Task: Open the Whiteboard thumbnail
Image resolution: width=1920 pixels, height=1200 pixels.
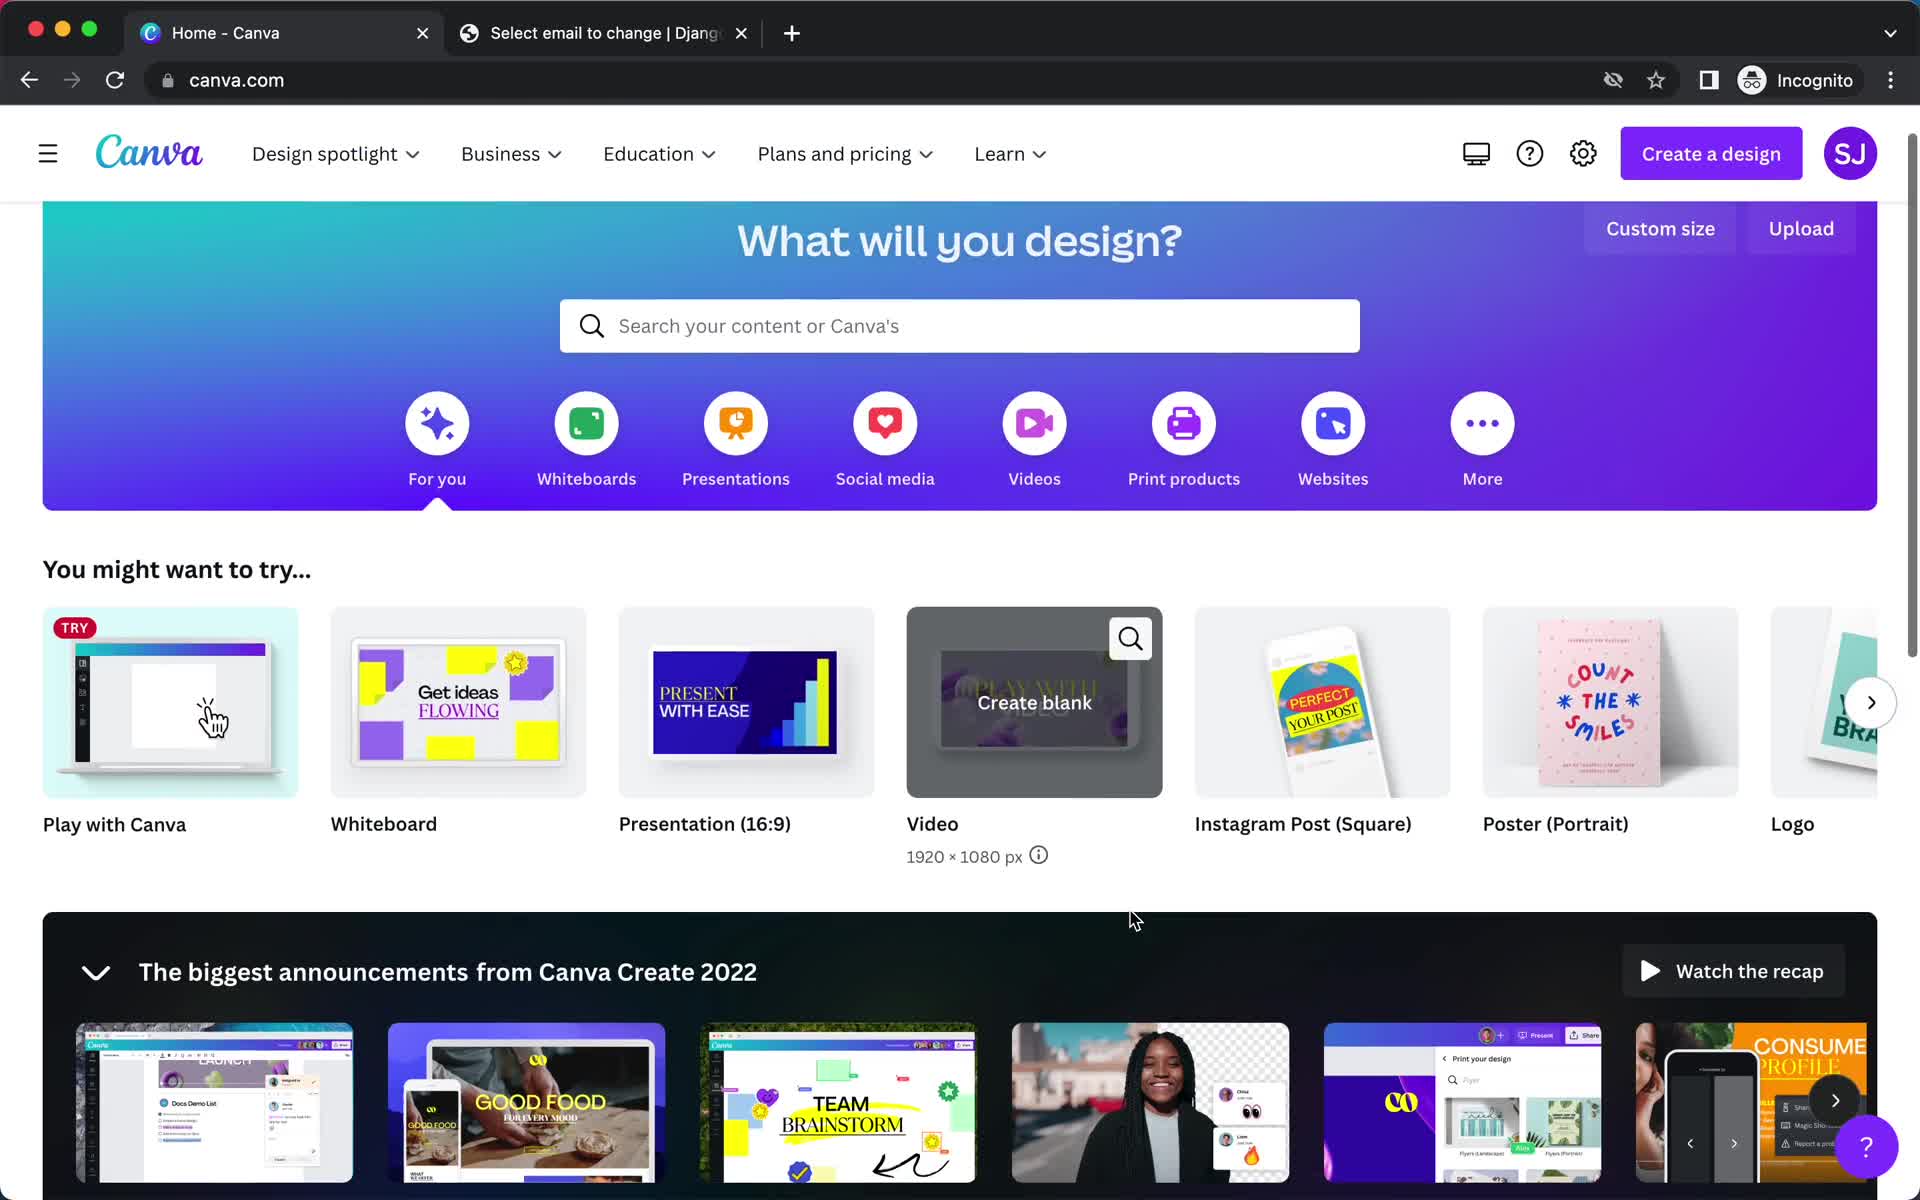Action: 458,702
